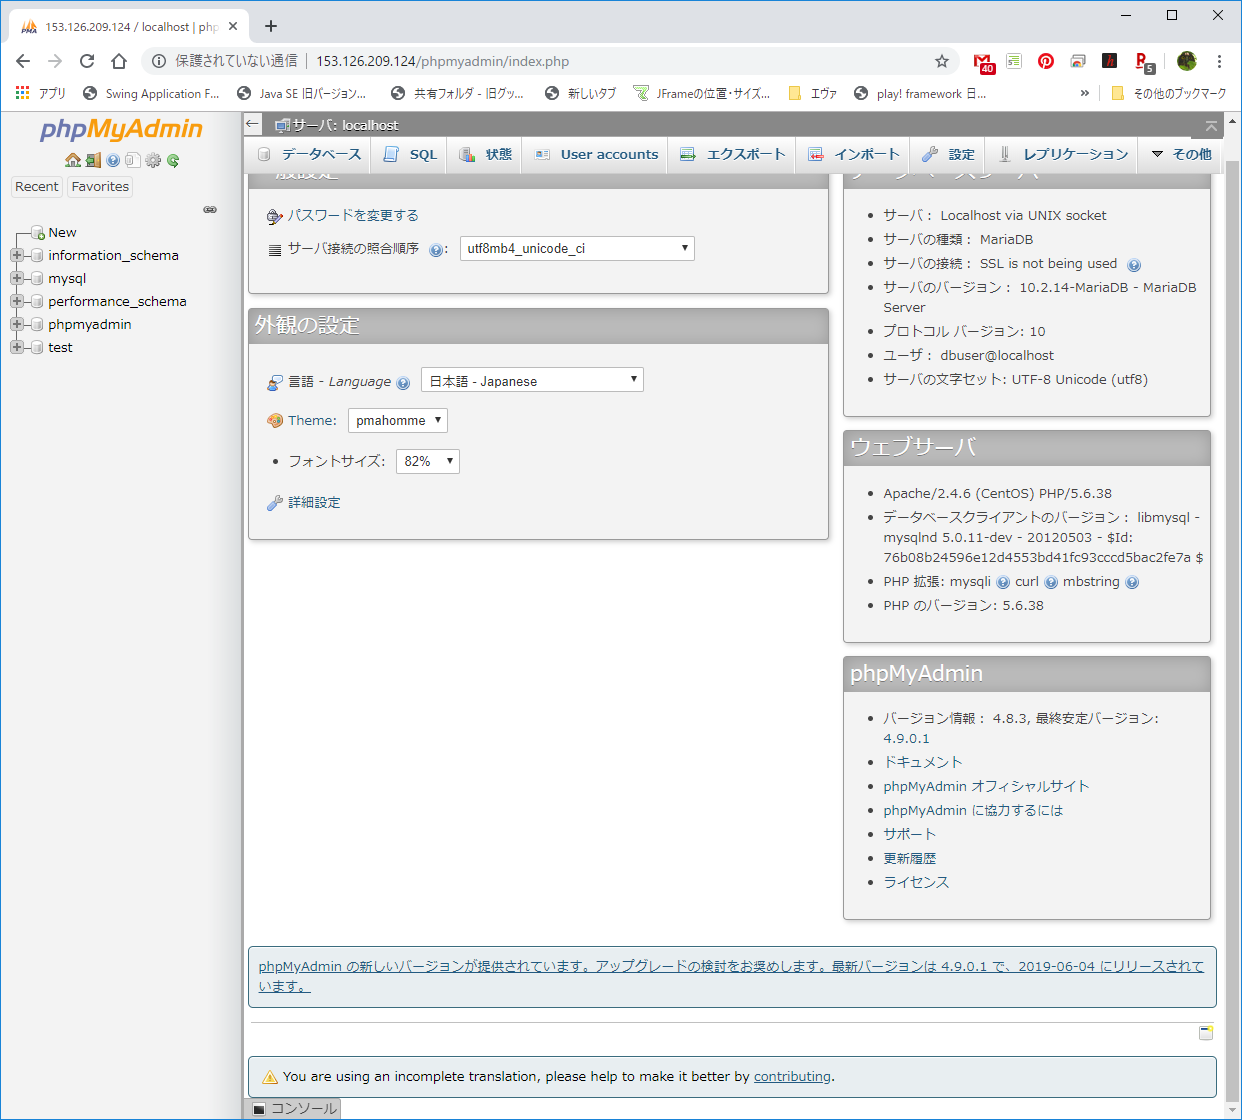
Task: Click help icon beside サーバ接続の照合順序
Action: click(436, 250)
